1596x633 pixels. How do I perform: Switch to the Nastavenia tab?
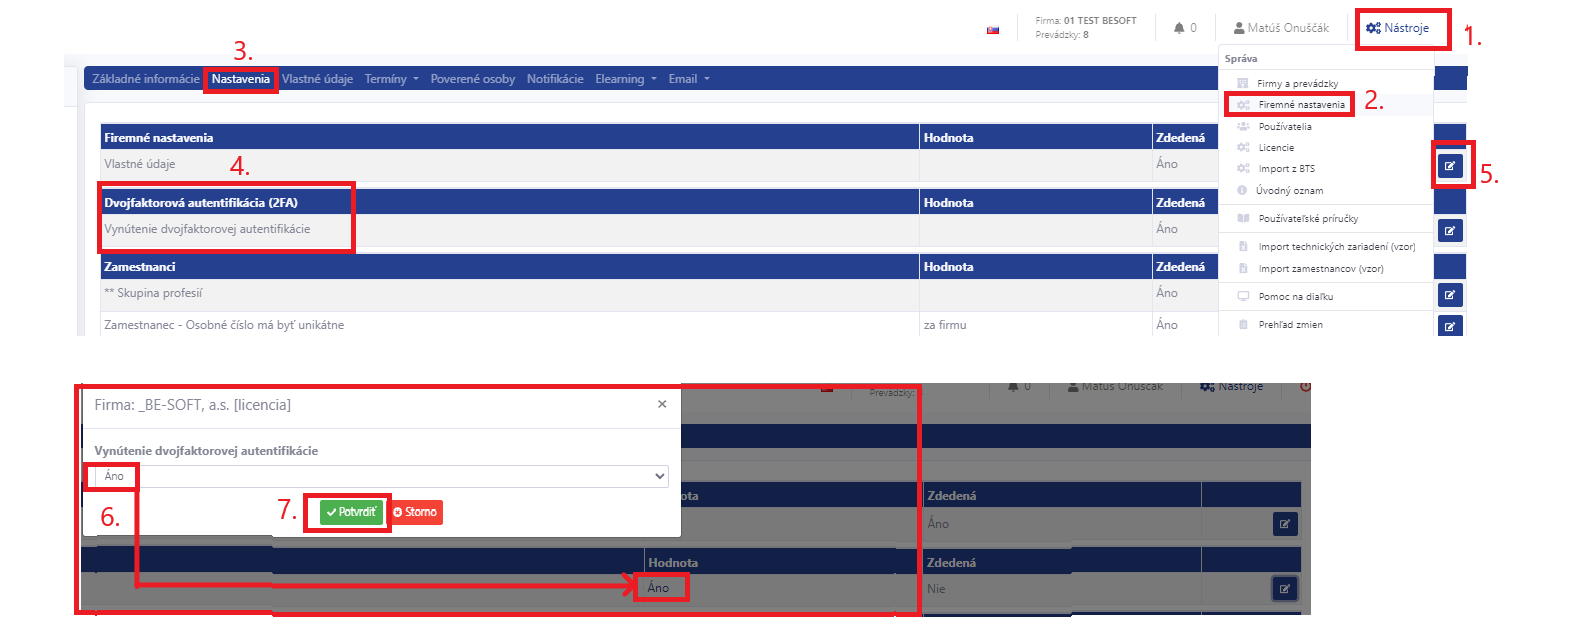pos(240,79)
